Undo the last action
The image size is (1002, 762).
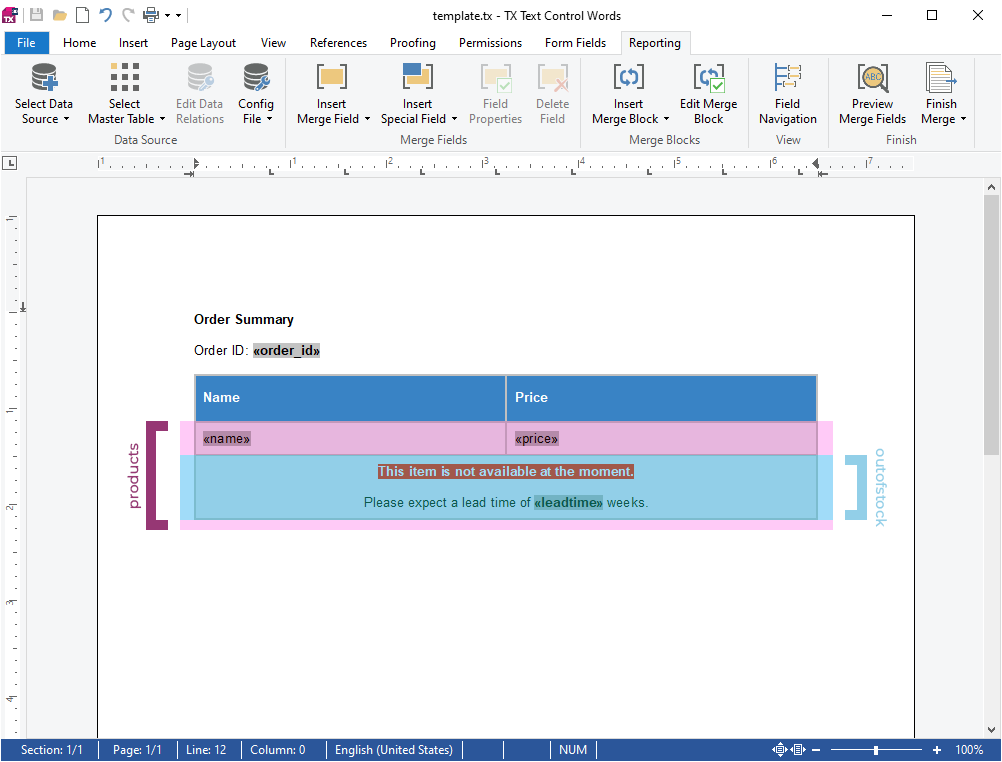point(105,15)
